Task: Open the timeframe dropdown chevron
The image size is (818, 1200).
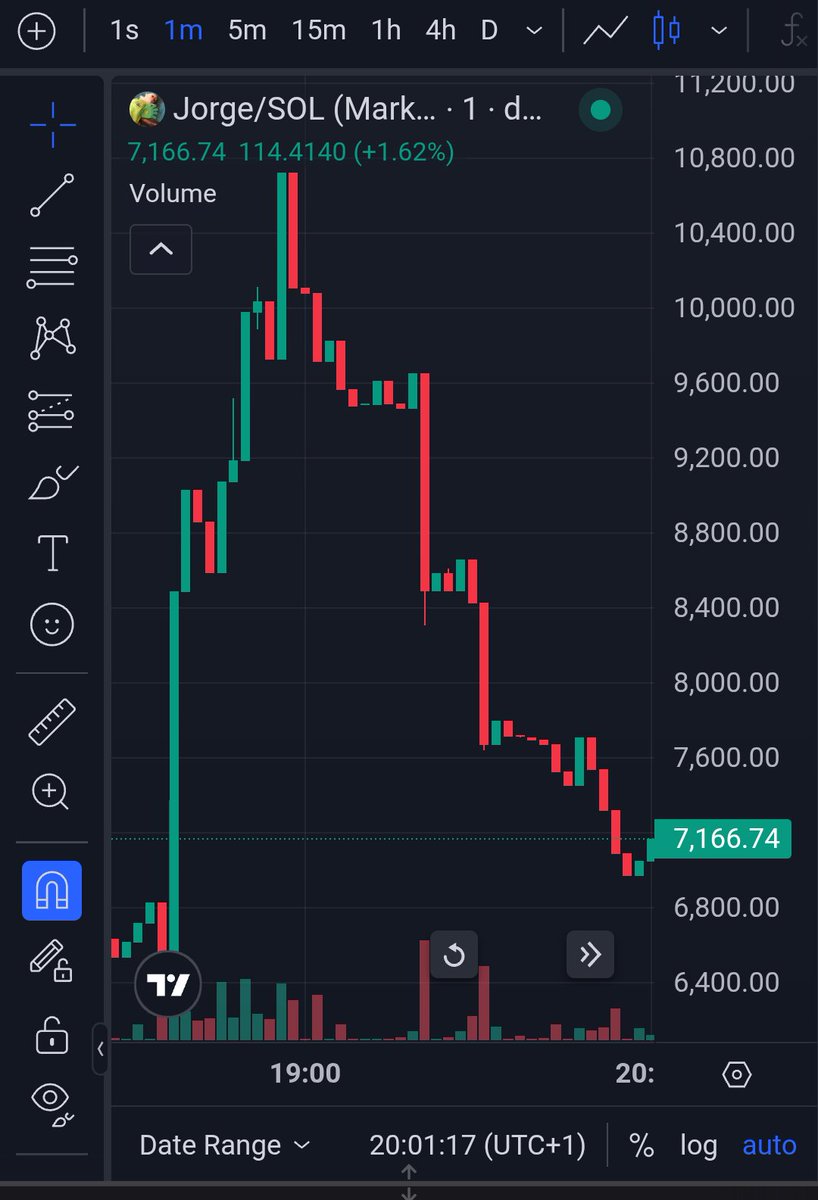Action: coord(536,31)
